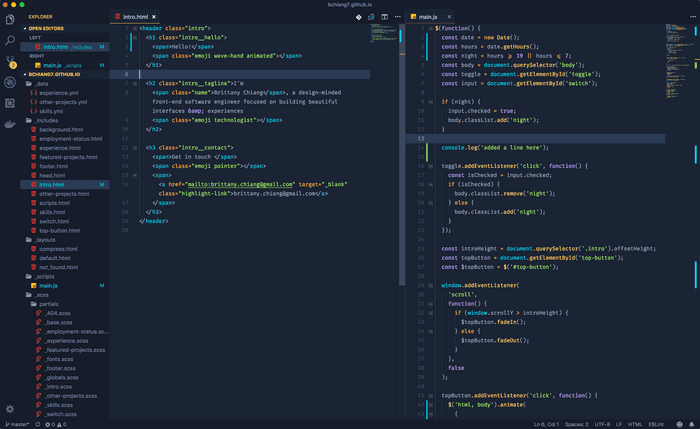Screen dimensions: 700x429
Task: Click the master branch indicator
Action: (17, 424)
